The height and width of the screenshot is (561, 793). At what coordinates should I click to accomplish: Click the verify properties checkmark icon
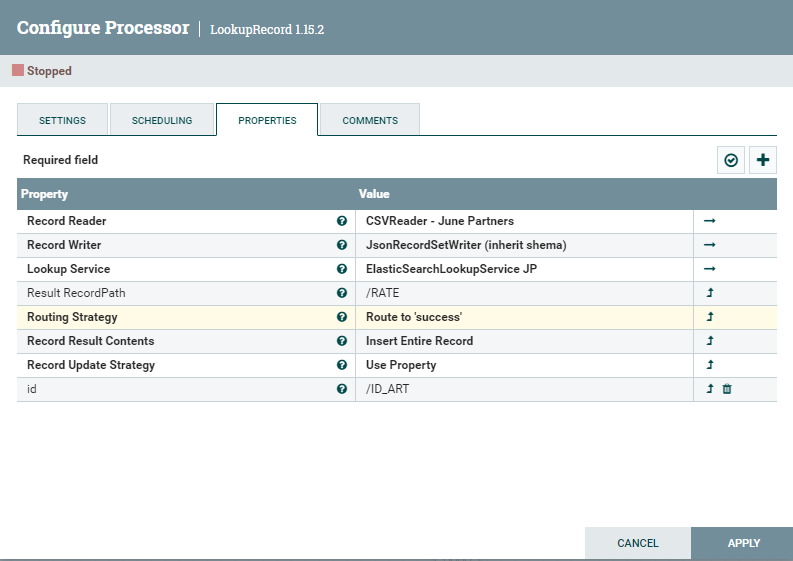[x=731, y=160]
